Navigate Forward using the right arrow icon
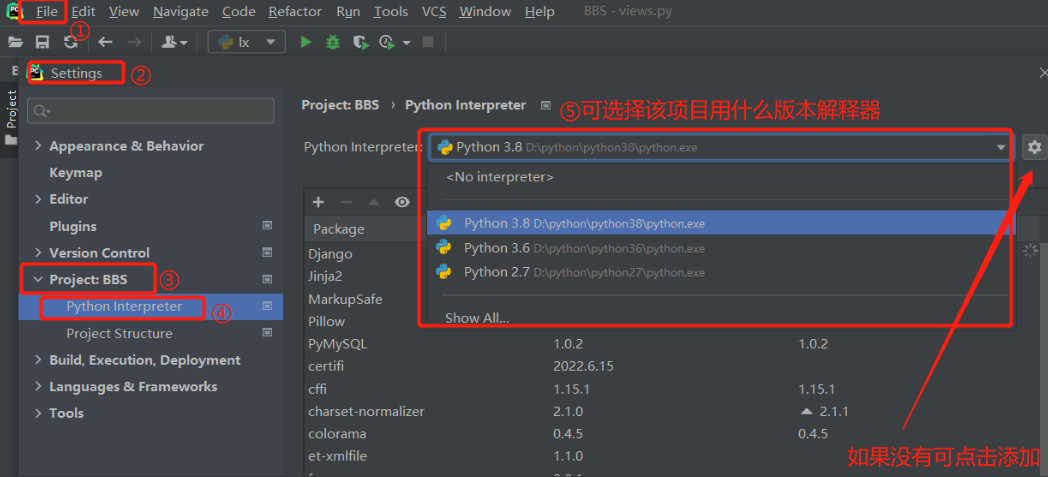Viewport: 1048px width, 477px height. pos(134,42)
